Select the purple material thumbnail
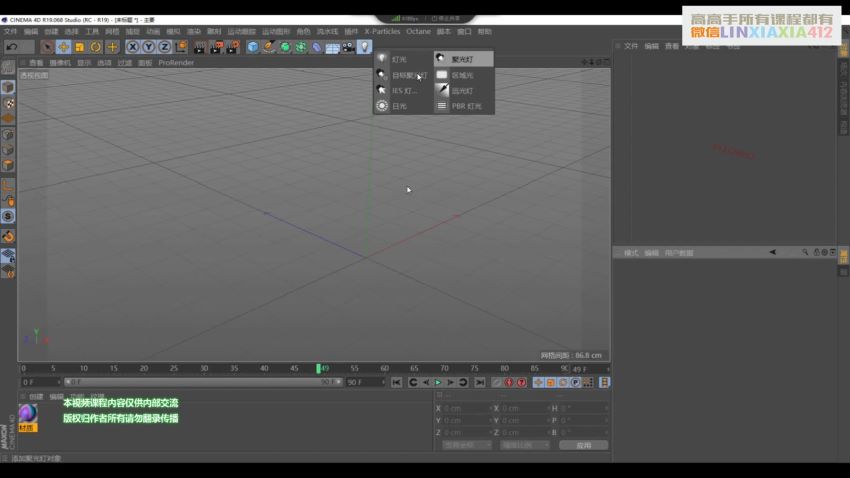 28,414
